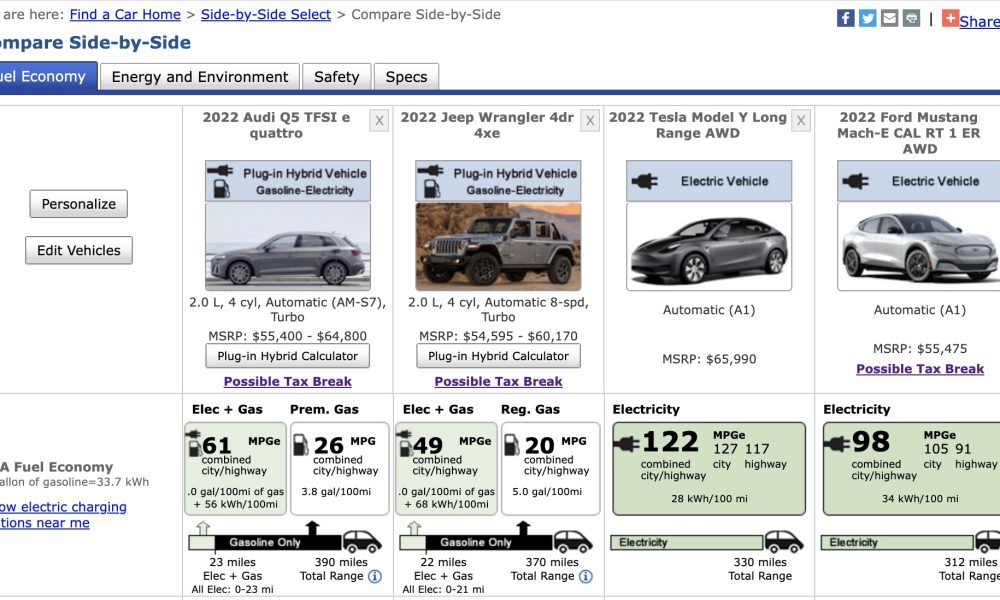Click the plug icon in Ford's Electric Vehicle badge

[856, 181]
